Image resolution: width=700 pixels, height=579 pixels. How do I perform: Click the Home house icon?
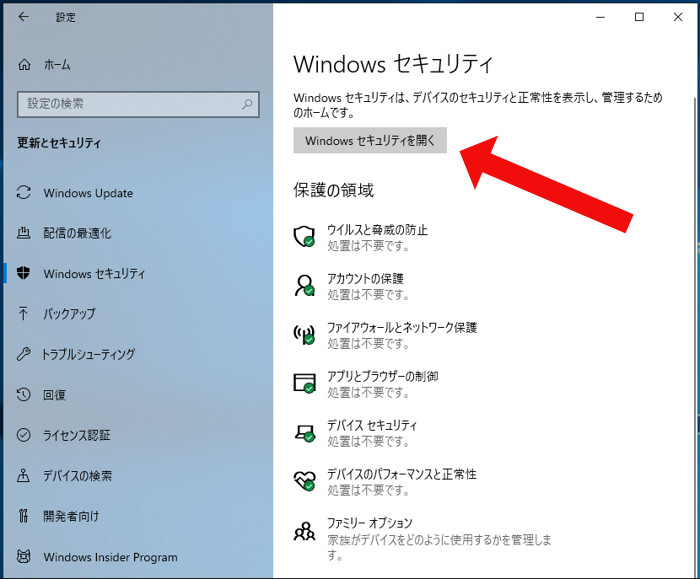tap(24, 65)
